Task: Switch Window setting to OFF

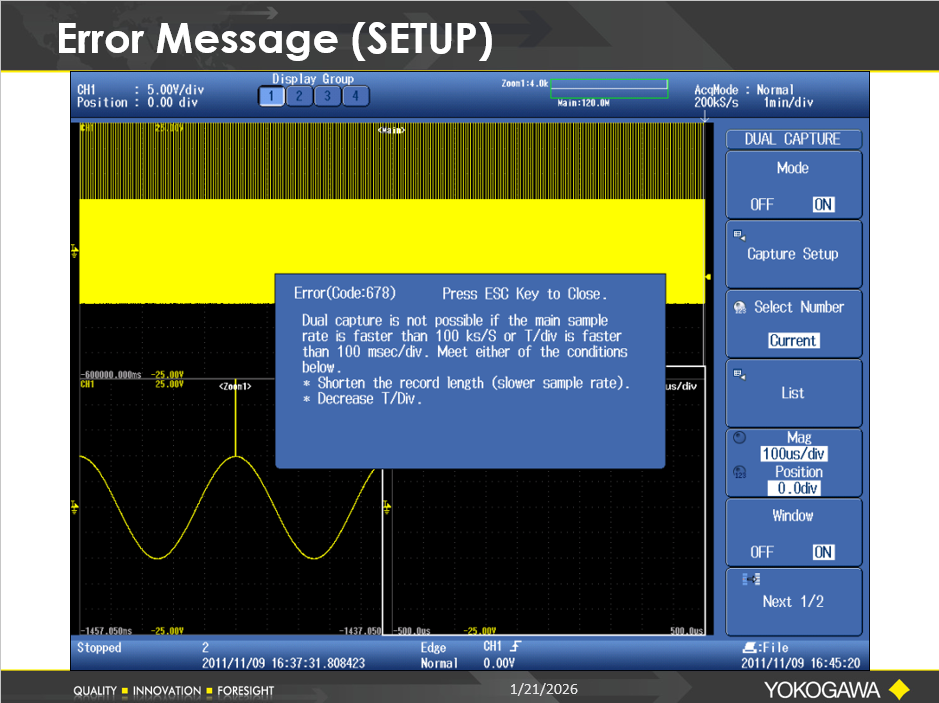Action: 762,552
